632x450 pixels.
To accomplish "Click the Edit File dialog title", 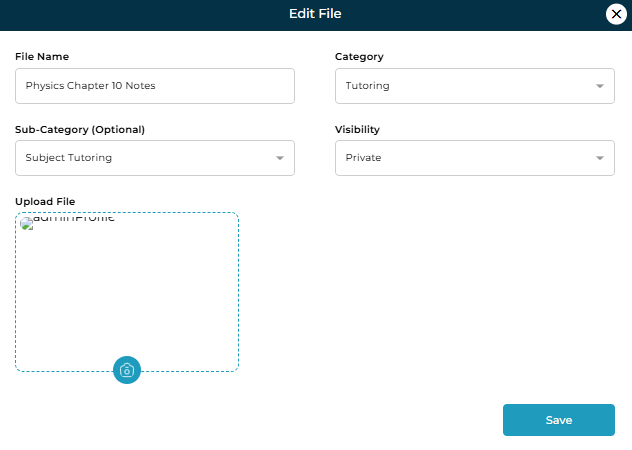I will point(316,14).
